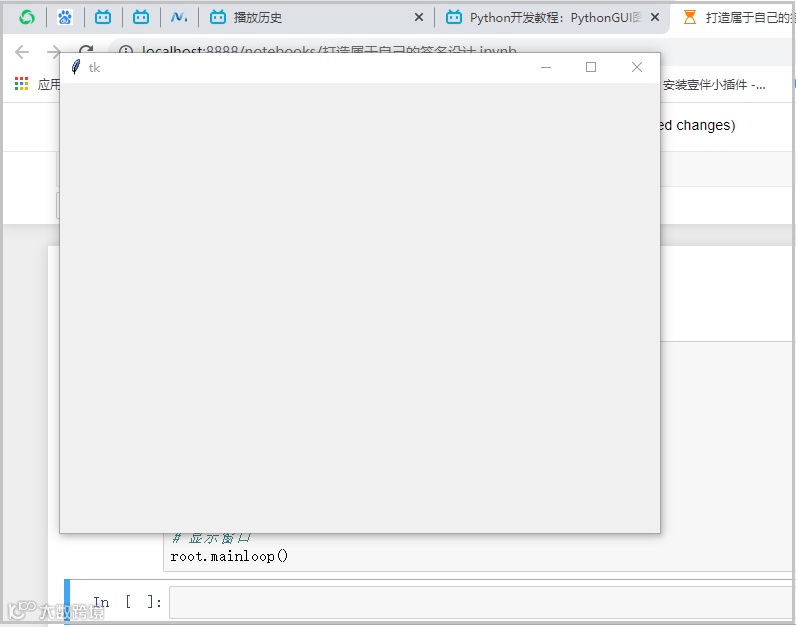Screen dimensions: 796x627
Task: Close the tk window
Action: pyautogui.click(x=637, y=67)
